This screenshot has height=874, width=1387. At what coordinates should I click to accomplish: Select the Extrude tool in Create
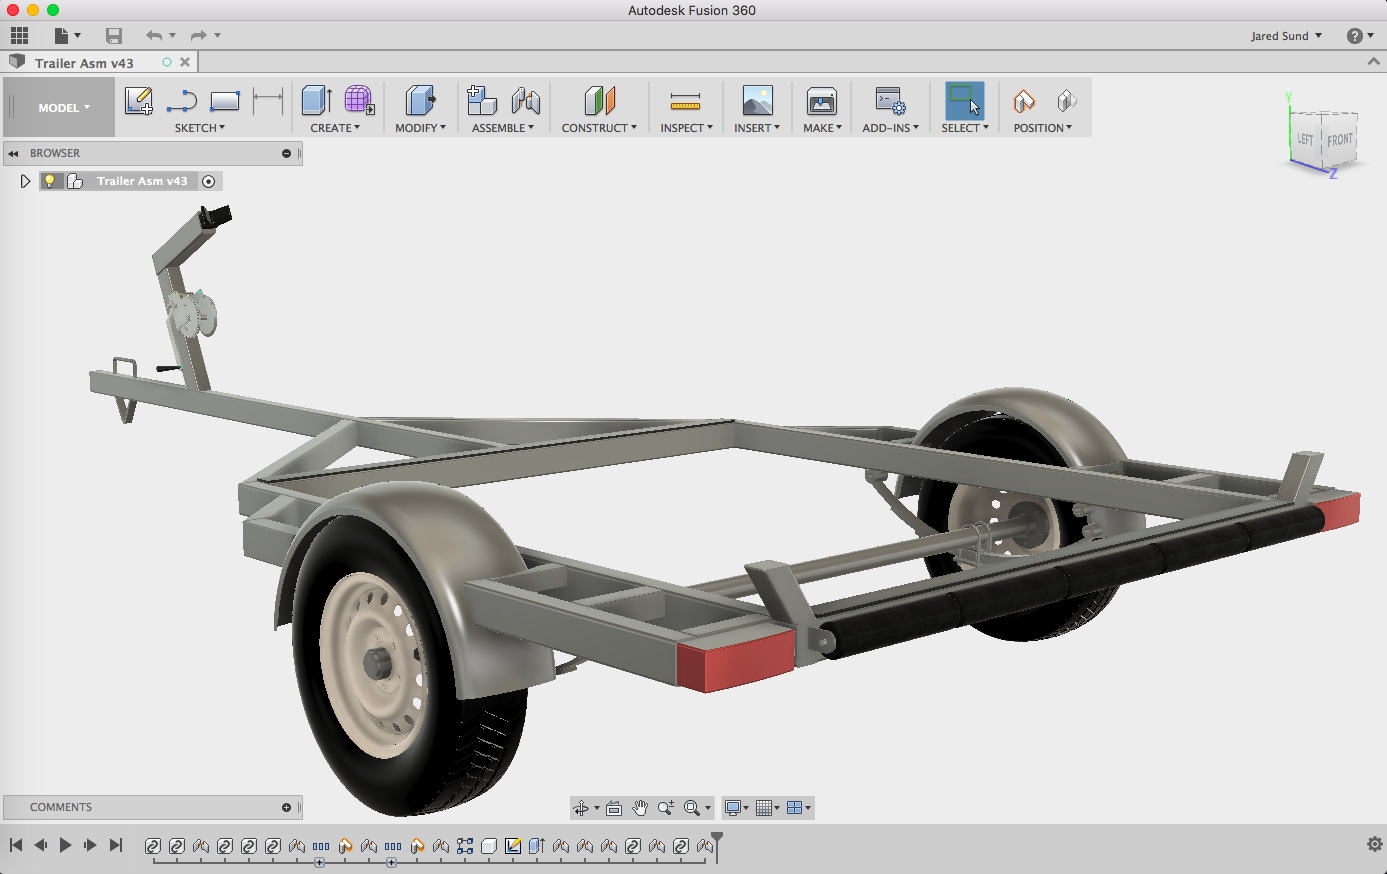click(317, 101)
